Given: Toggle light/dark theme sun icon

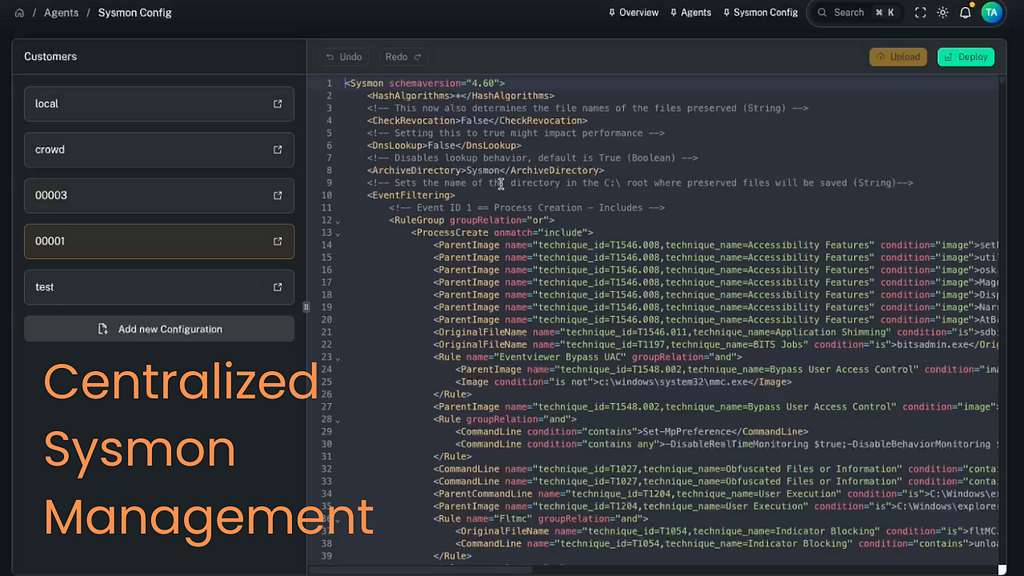Looking at the screenshot, I should click(942, 13).
